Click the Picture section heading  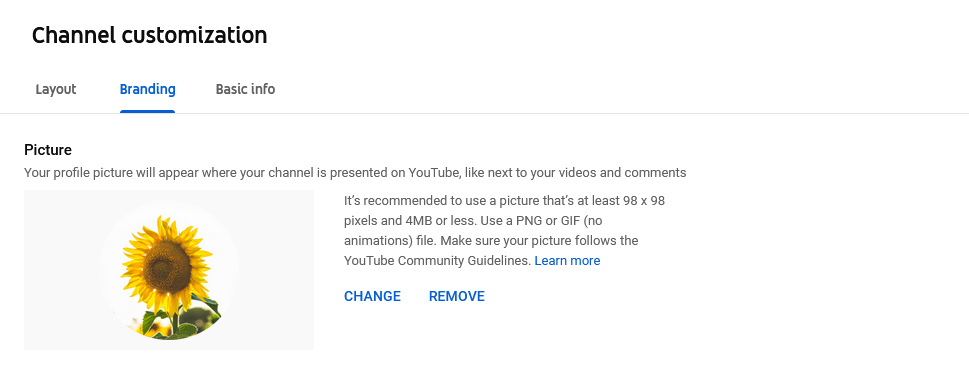48,150
